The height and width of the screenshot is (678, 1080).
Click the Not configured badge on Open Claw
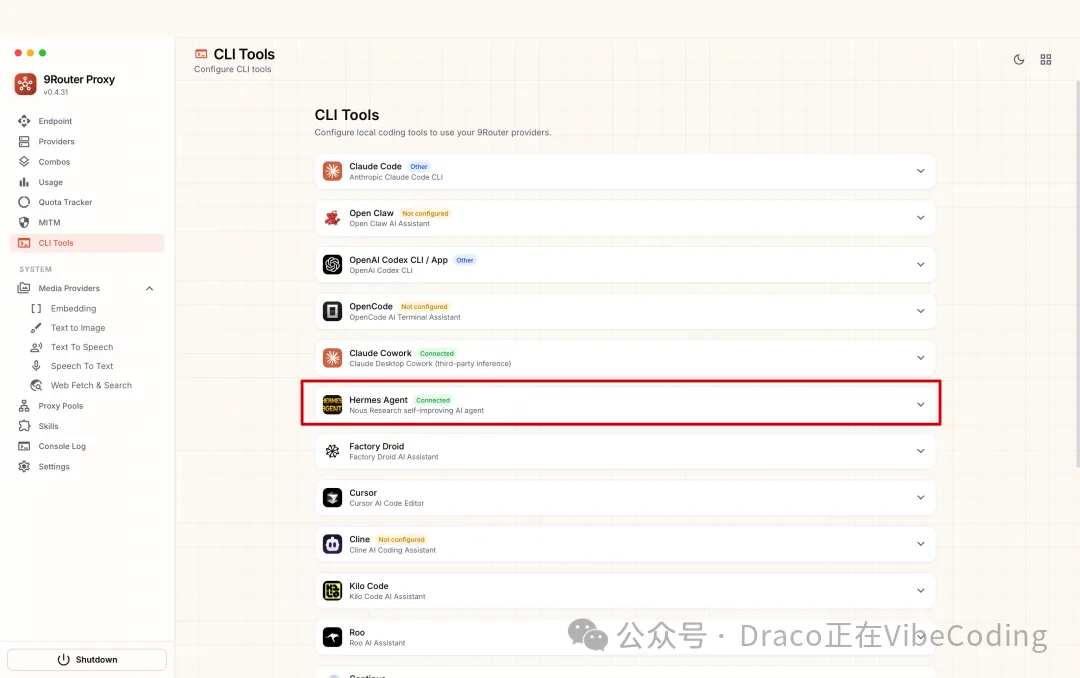tap(425, 214)
